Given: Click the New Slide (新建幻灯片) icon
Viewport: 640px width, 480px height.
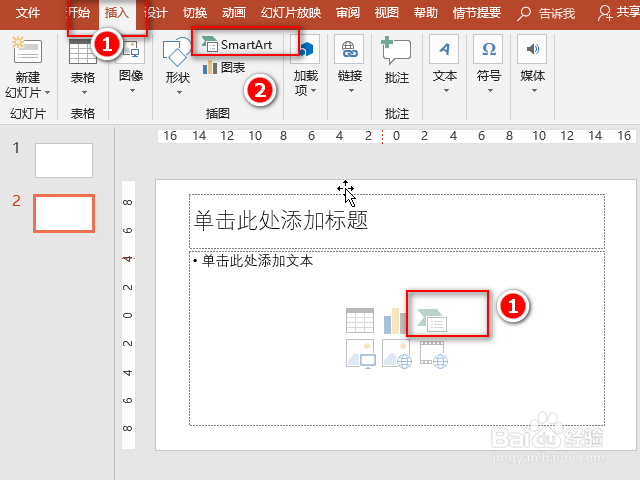Looking at the screenshot, I should coord(27,50).
